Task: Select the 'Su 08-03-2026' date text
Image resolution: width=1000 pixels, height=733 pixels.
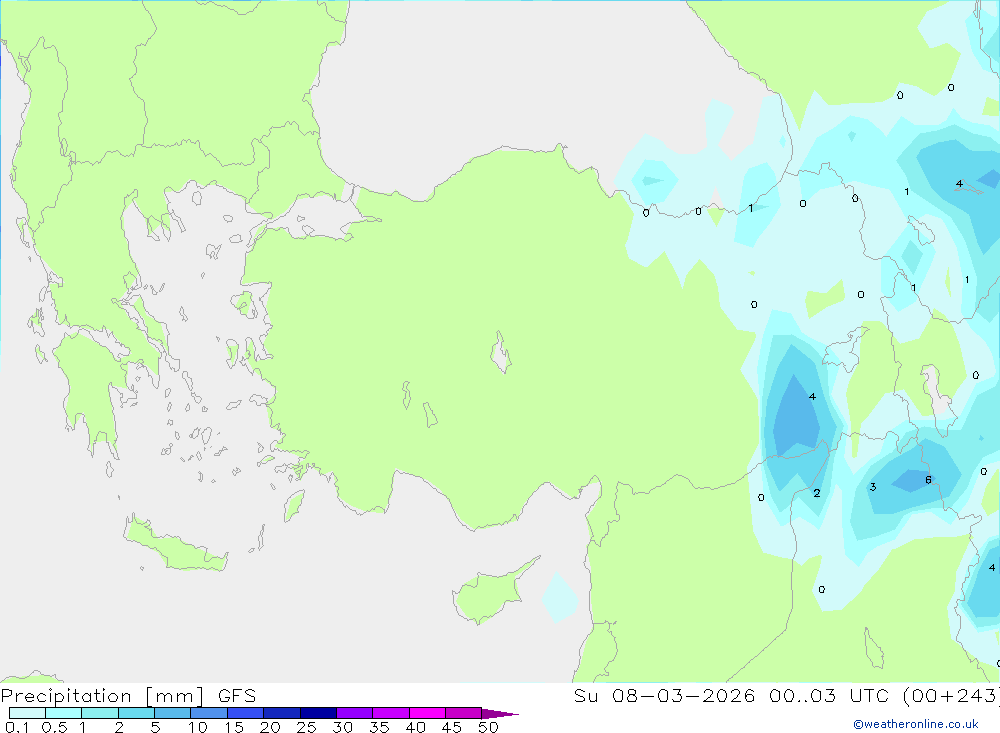Action: pos(664,695)
